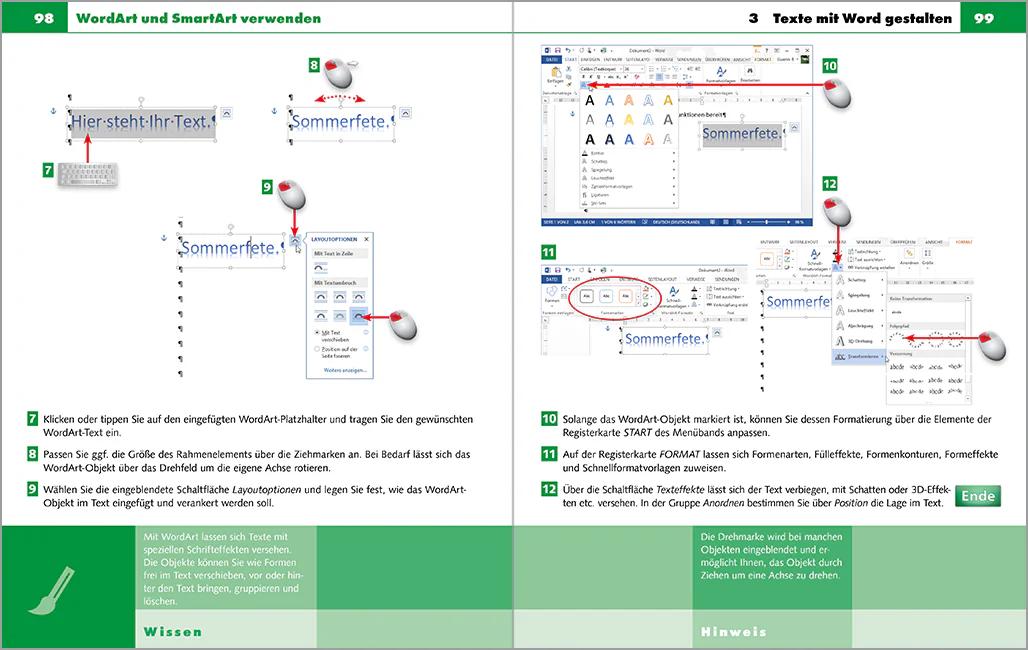
Task: Expand the Zahlenformatvorlagen submenu
Action: (x=628, y=186)
